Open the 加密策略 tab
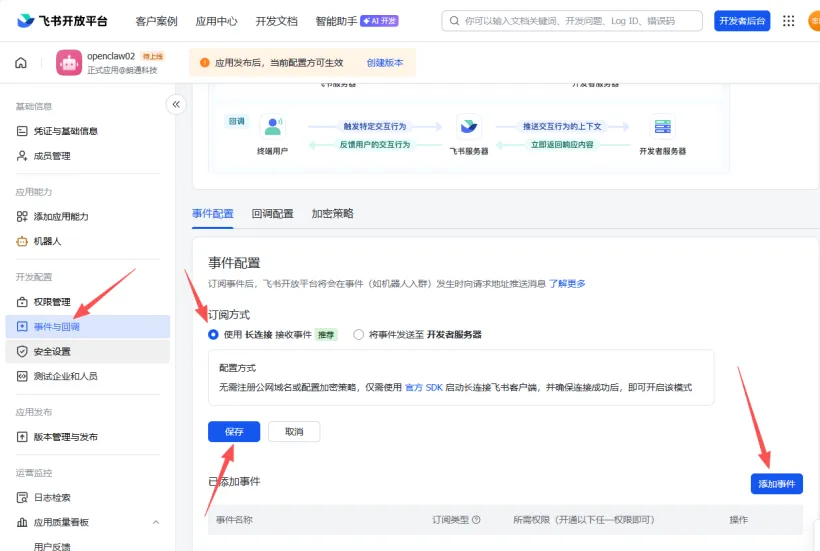The image size is (820, 551). tap(333, 214)
